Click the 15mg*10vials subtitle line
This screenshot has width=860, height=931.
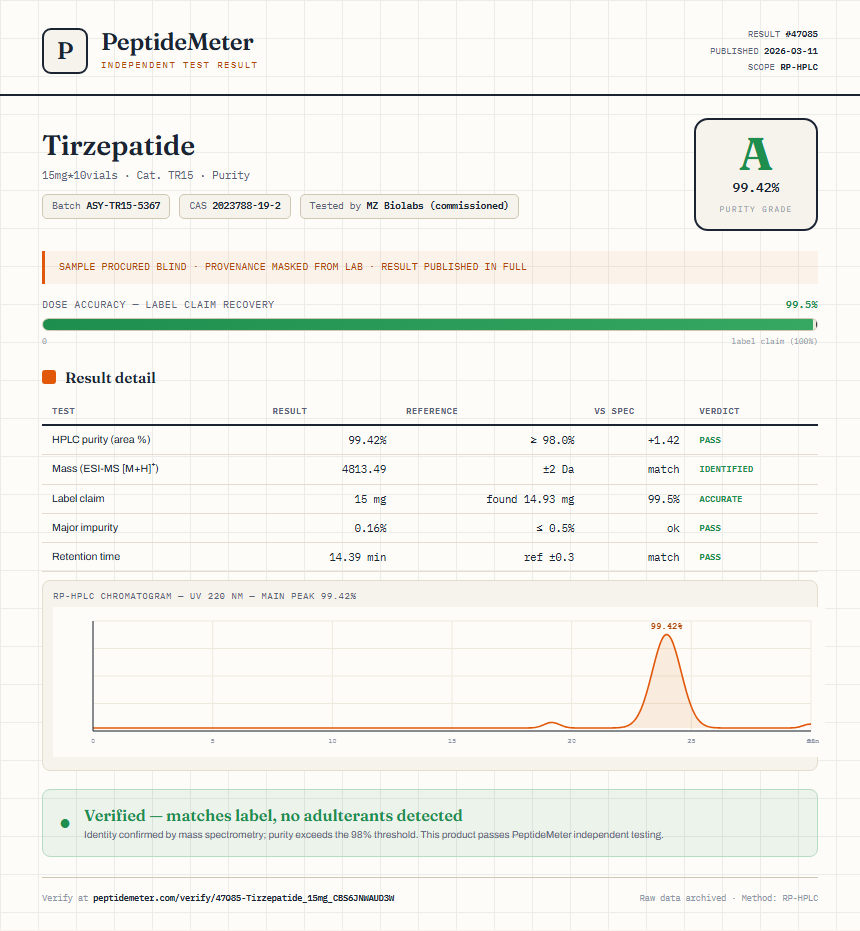(146, 175)
